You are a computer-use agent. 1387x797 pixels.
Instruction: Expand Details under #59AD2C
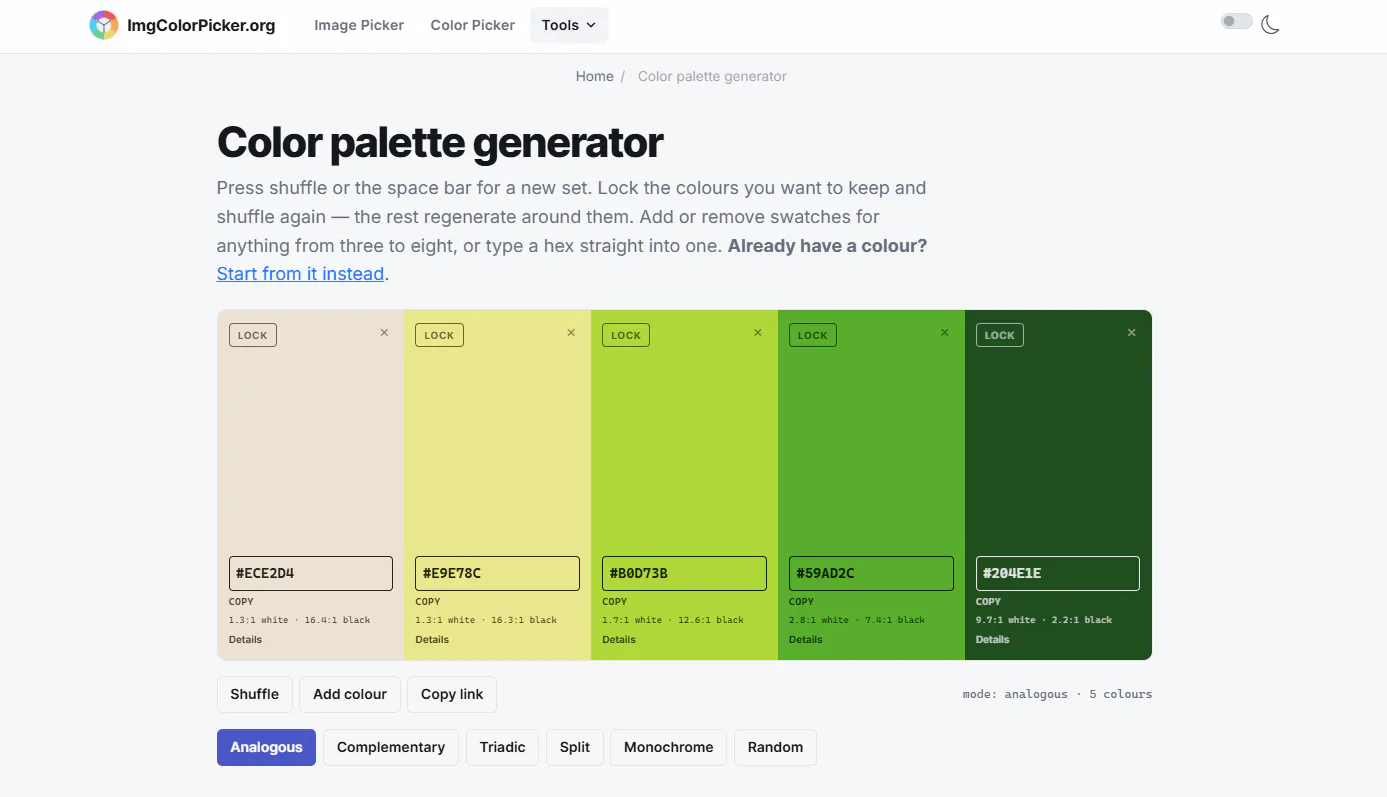click(x=806, y=639)
